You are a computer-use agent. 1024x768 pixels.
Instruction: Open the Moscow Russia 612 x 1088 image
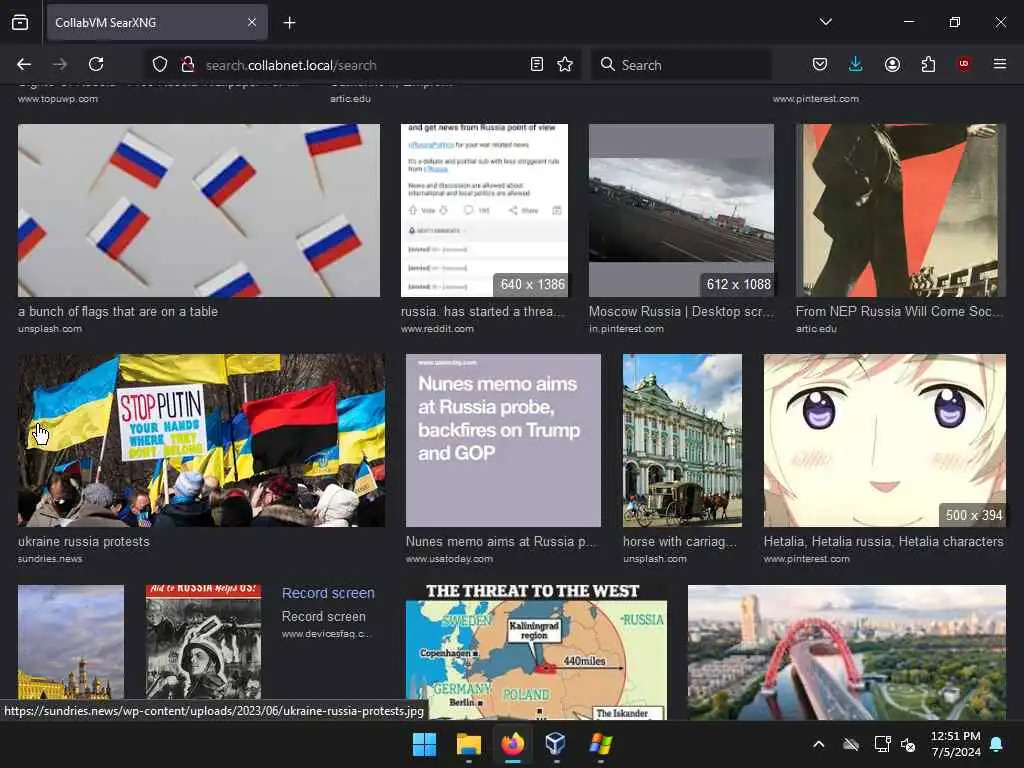pos(681,210)
